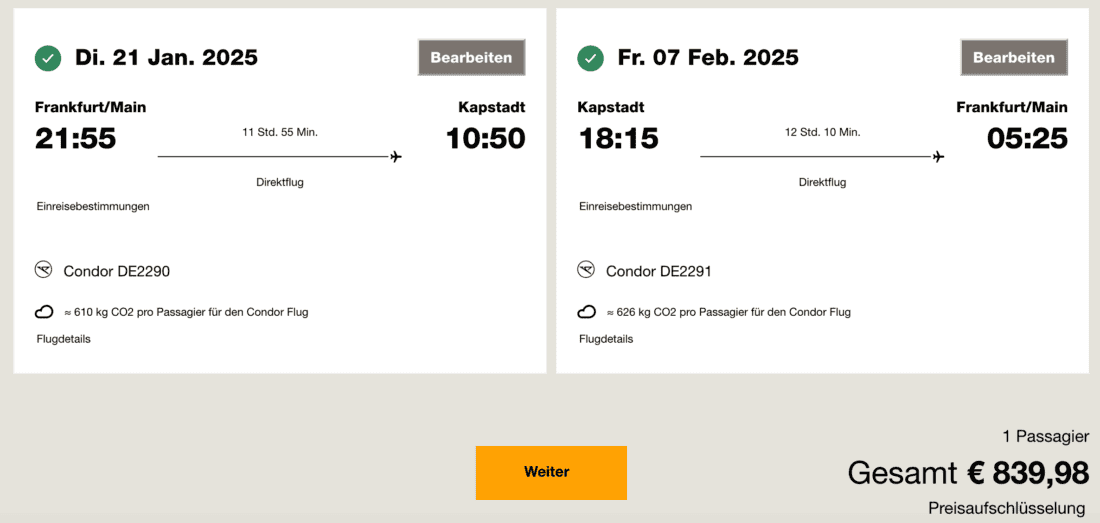The width and height of the screenshot is (1100, 523).
Task: Click the airplane icon on return flight line
Action: 938,157
